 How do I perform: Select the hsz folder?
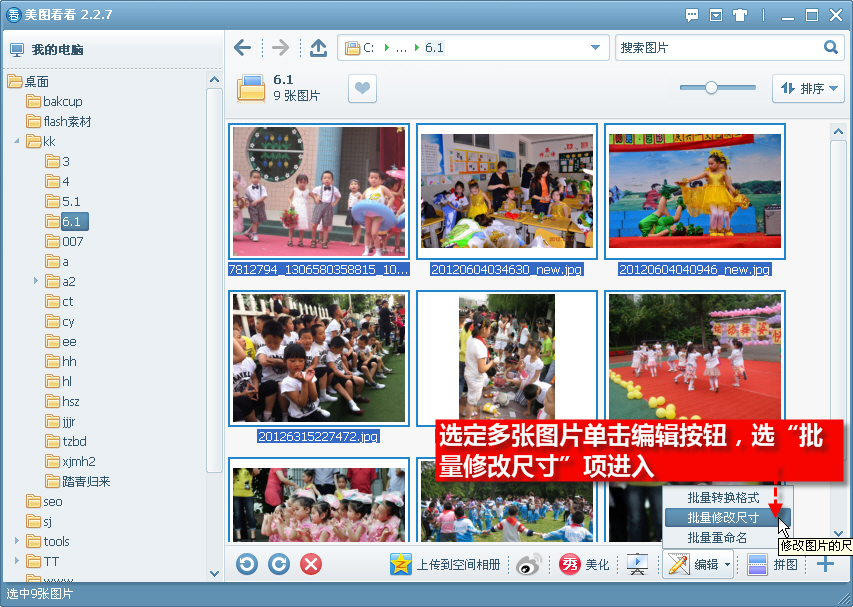(x=71, y=401)
